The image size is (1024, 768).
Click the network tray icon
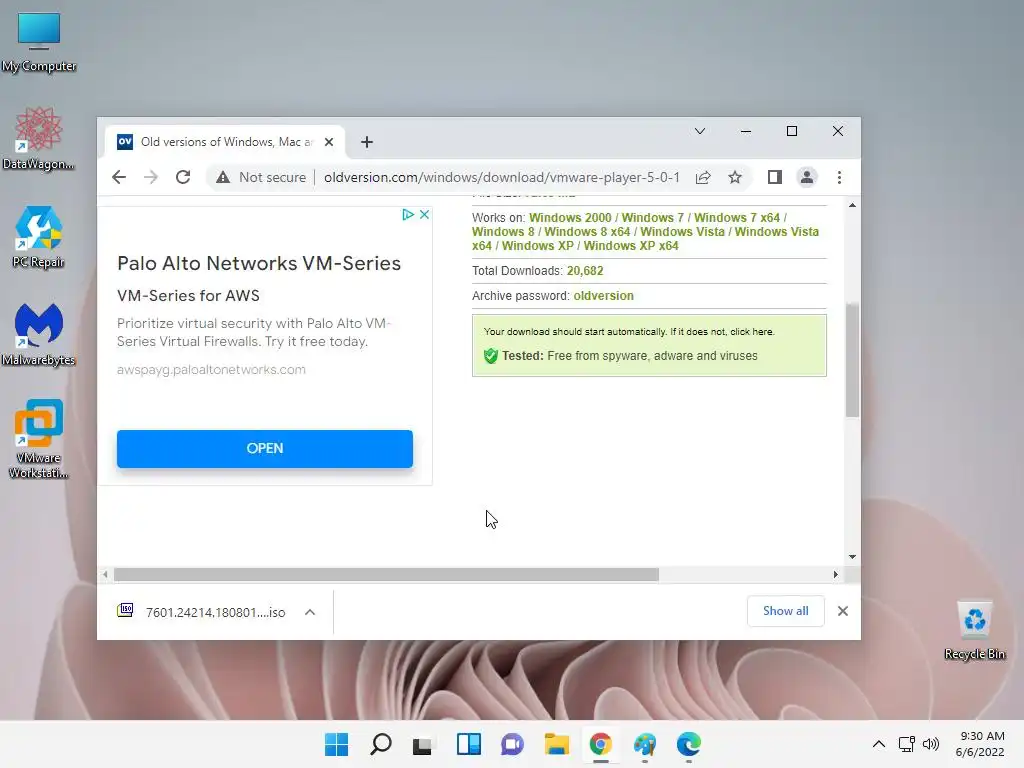(906, 744)
